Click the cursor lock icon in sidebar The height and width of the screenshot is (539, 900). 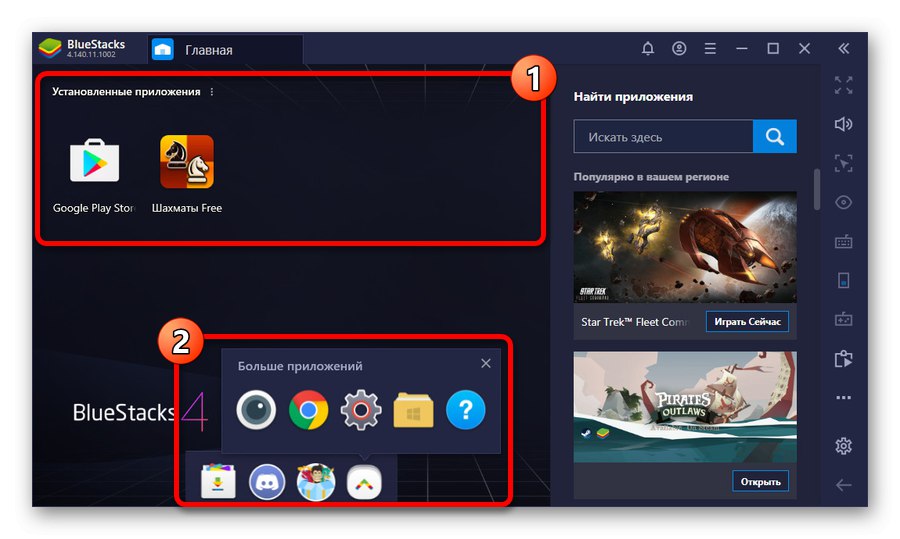(x=843, y=163)
